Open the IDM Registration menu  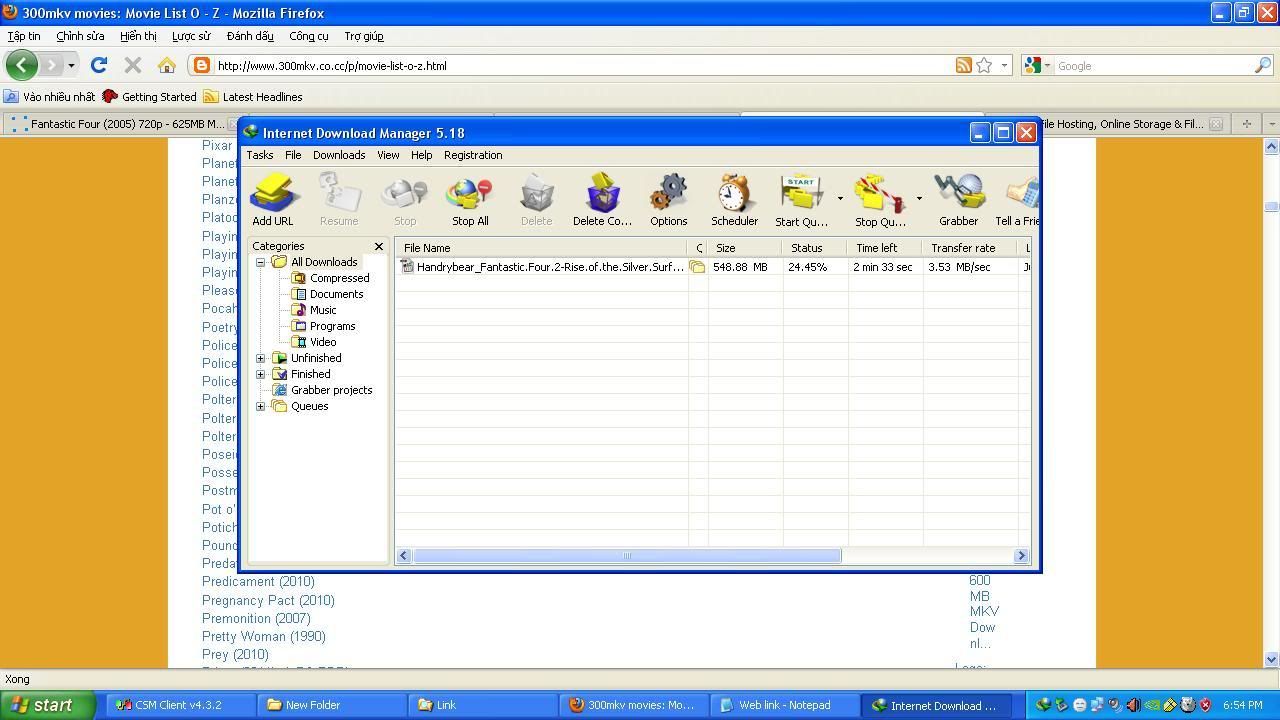click(473, 155)
